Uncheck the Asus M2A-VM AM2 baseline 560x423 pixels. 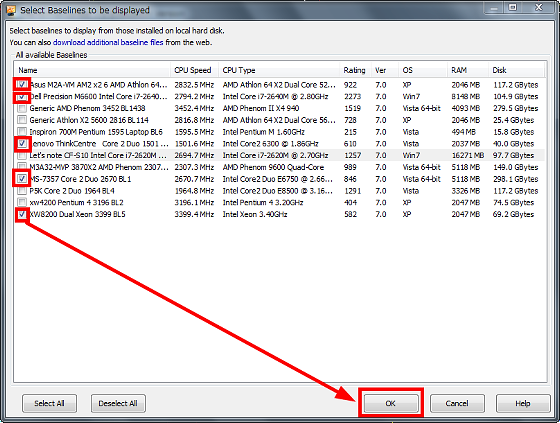pos(22,85)
